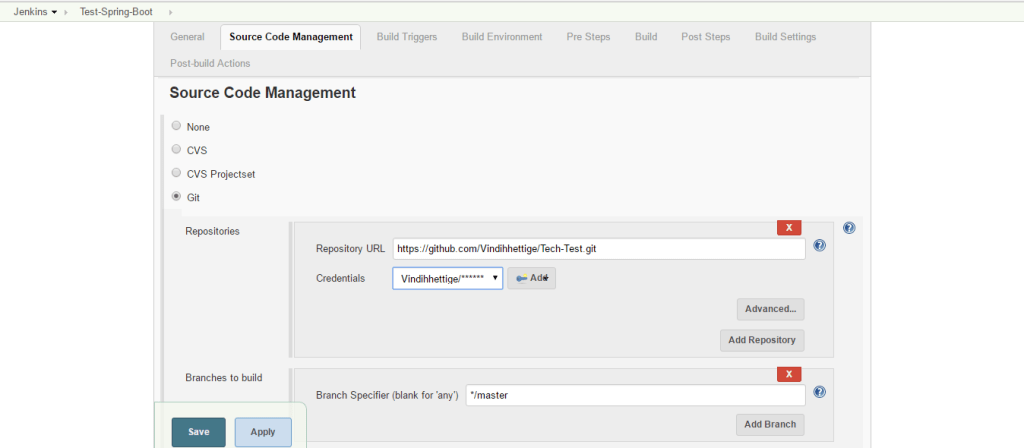Select the None radio option
This screenshot has height=448, width=1024.
(176, 125)
